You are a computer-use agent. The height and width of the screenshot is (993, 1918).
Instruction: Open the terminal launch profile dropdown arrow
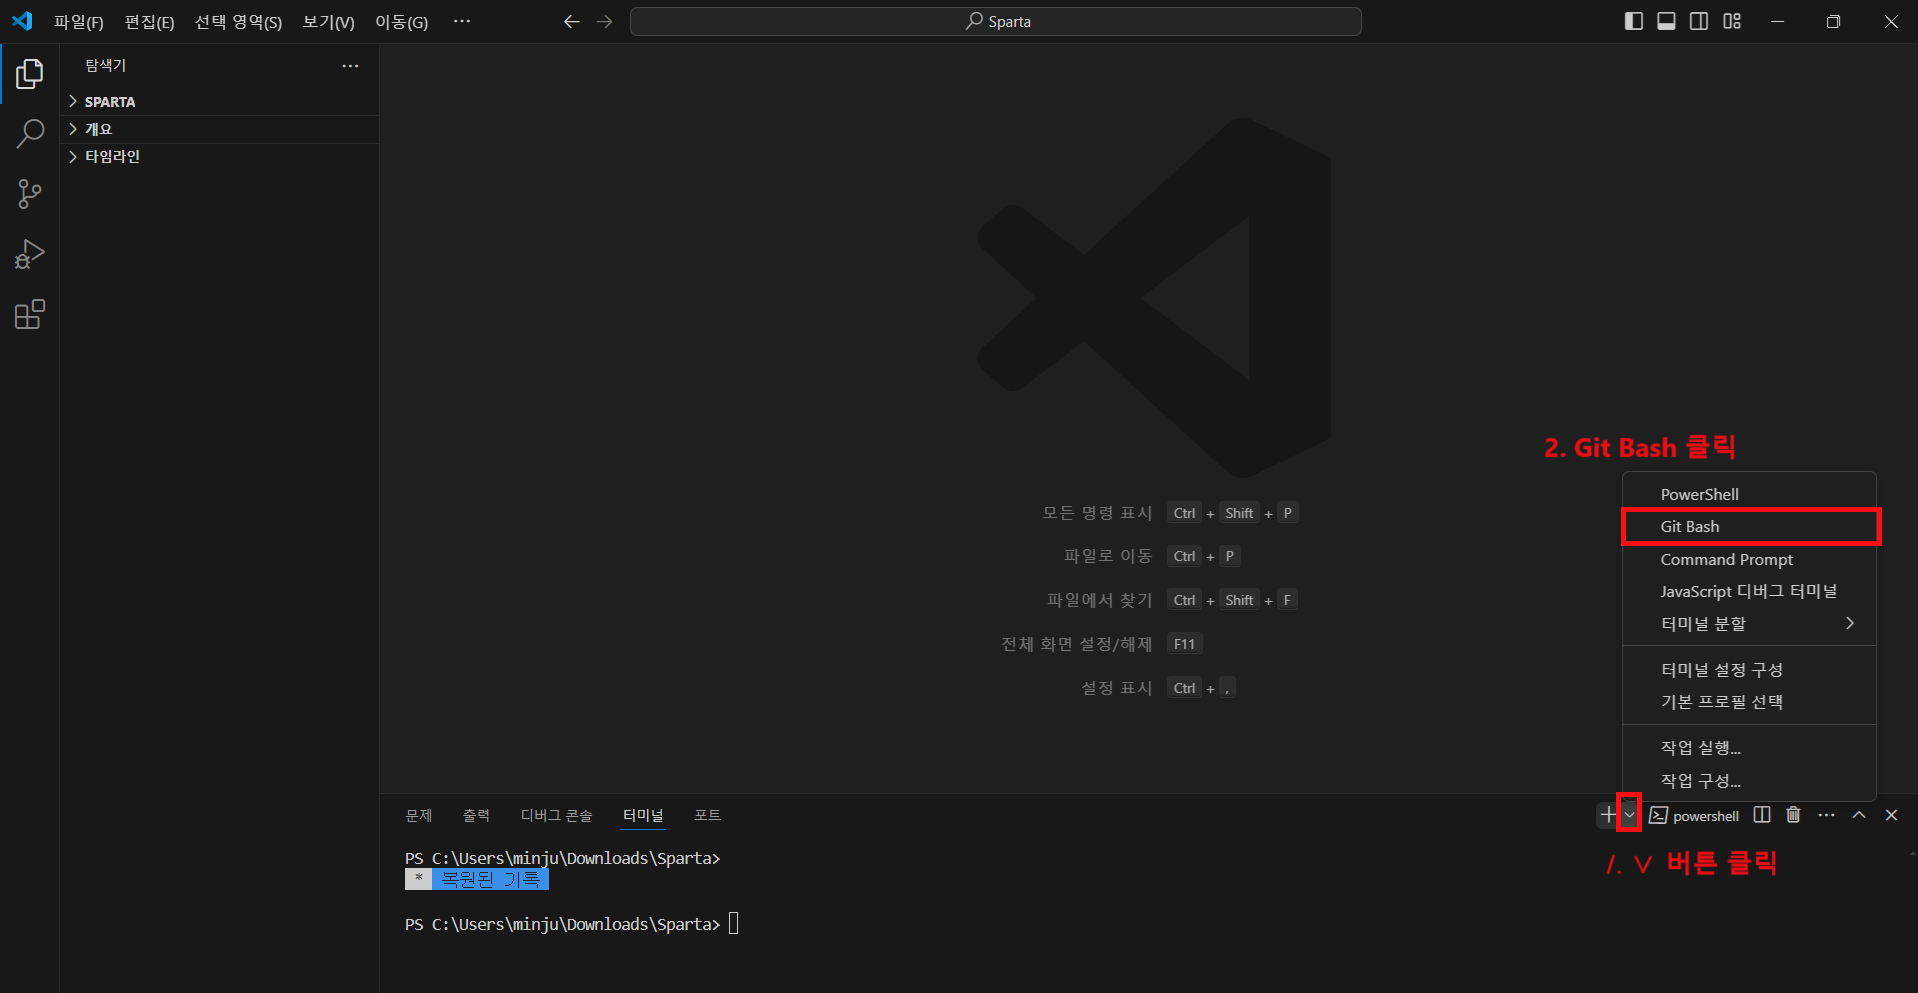[x=1629, y=815]
